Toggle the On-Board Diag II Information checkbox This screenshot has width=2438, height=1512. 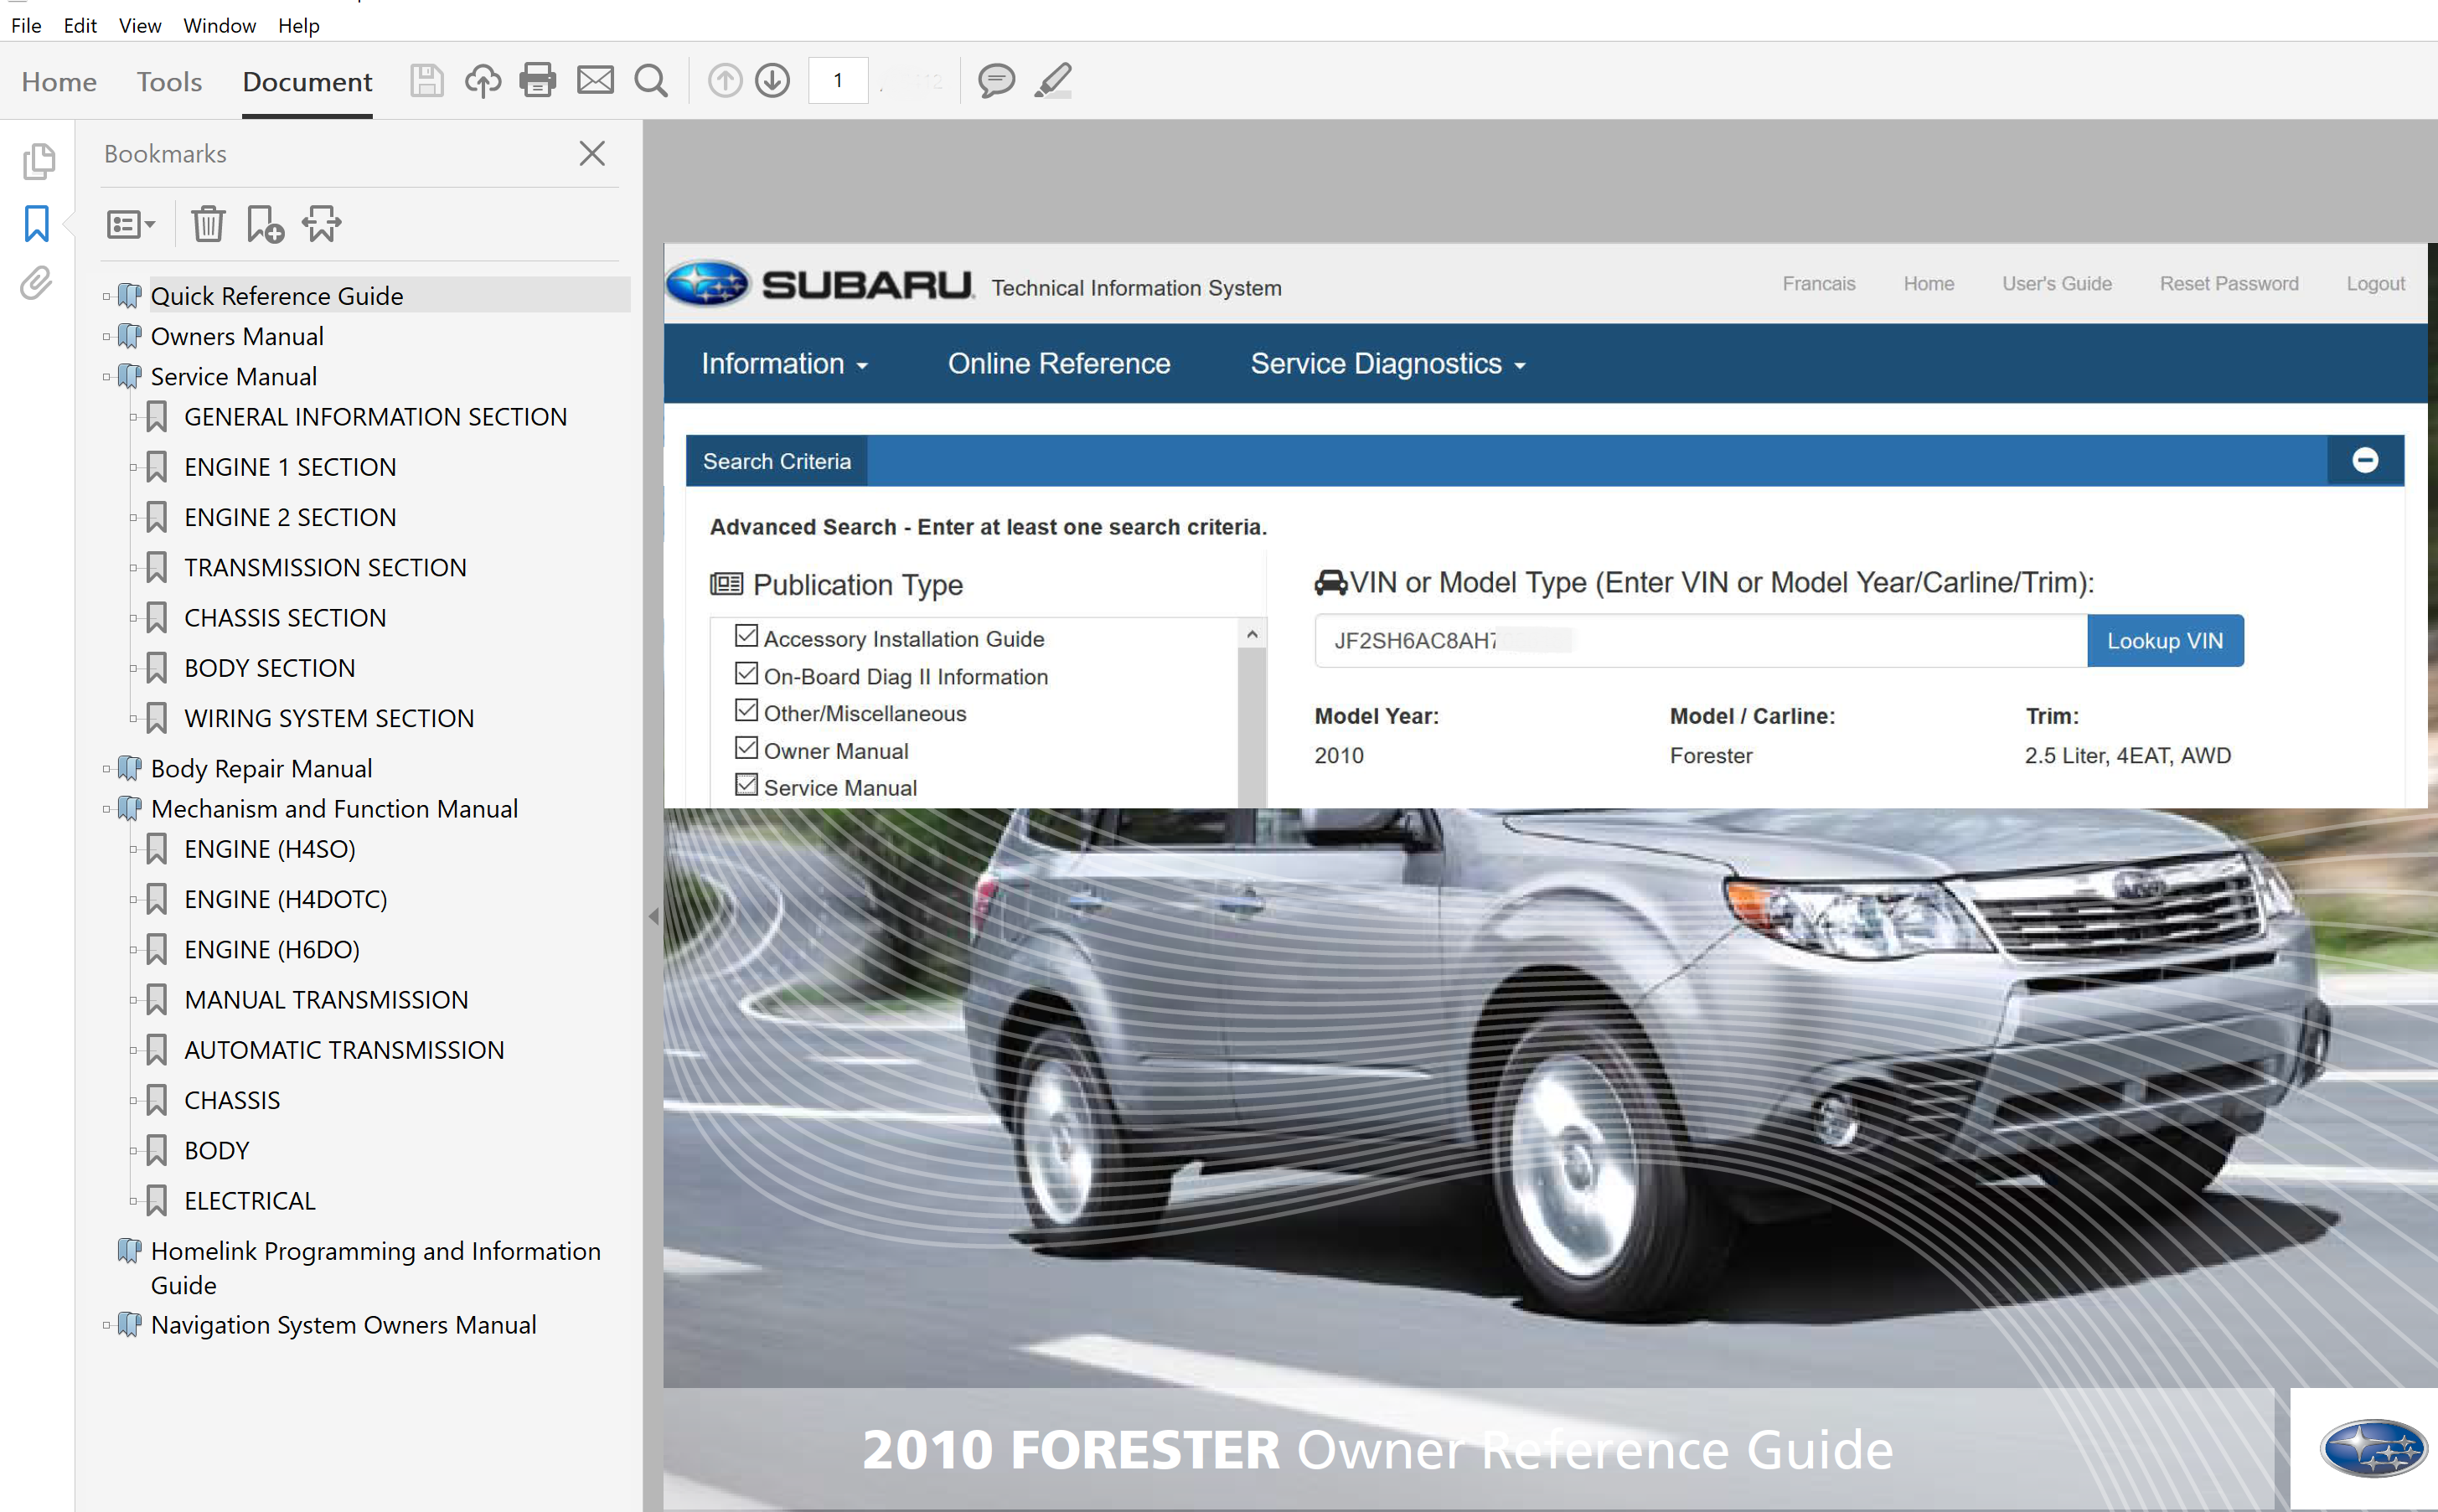point(746,673)
